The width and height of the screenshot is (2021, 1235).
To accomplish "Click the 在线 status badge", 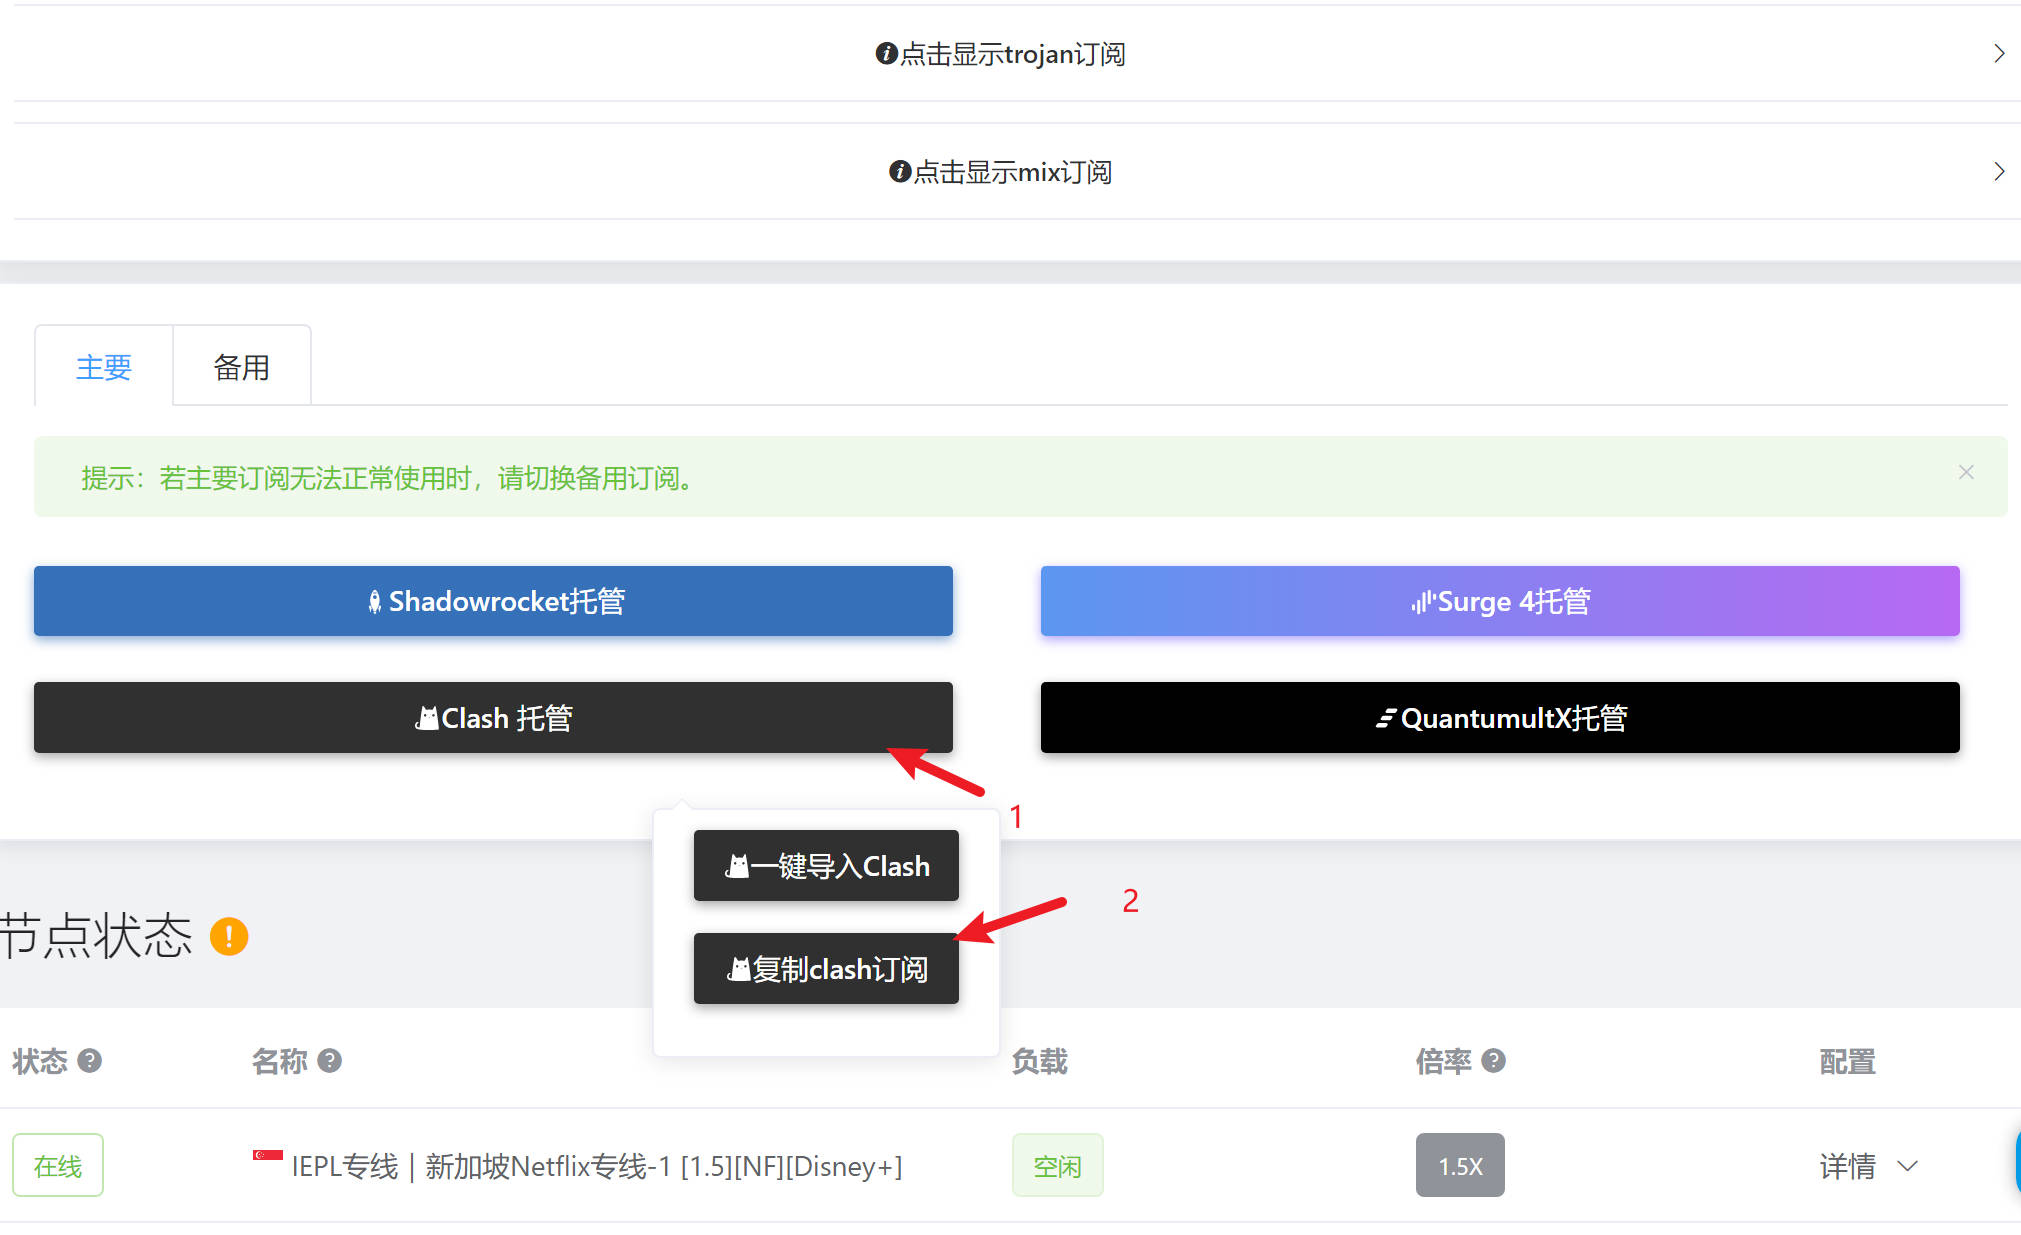I will (x=58, y=1165).
